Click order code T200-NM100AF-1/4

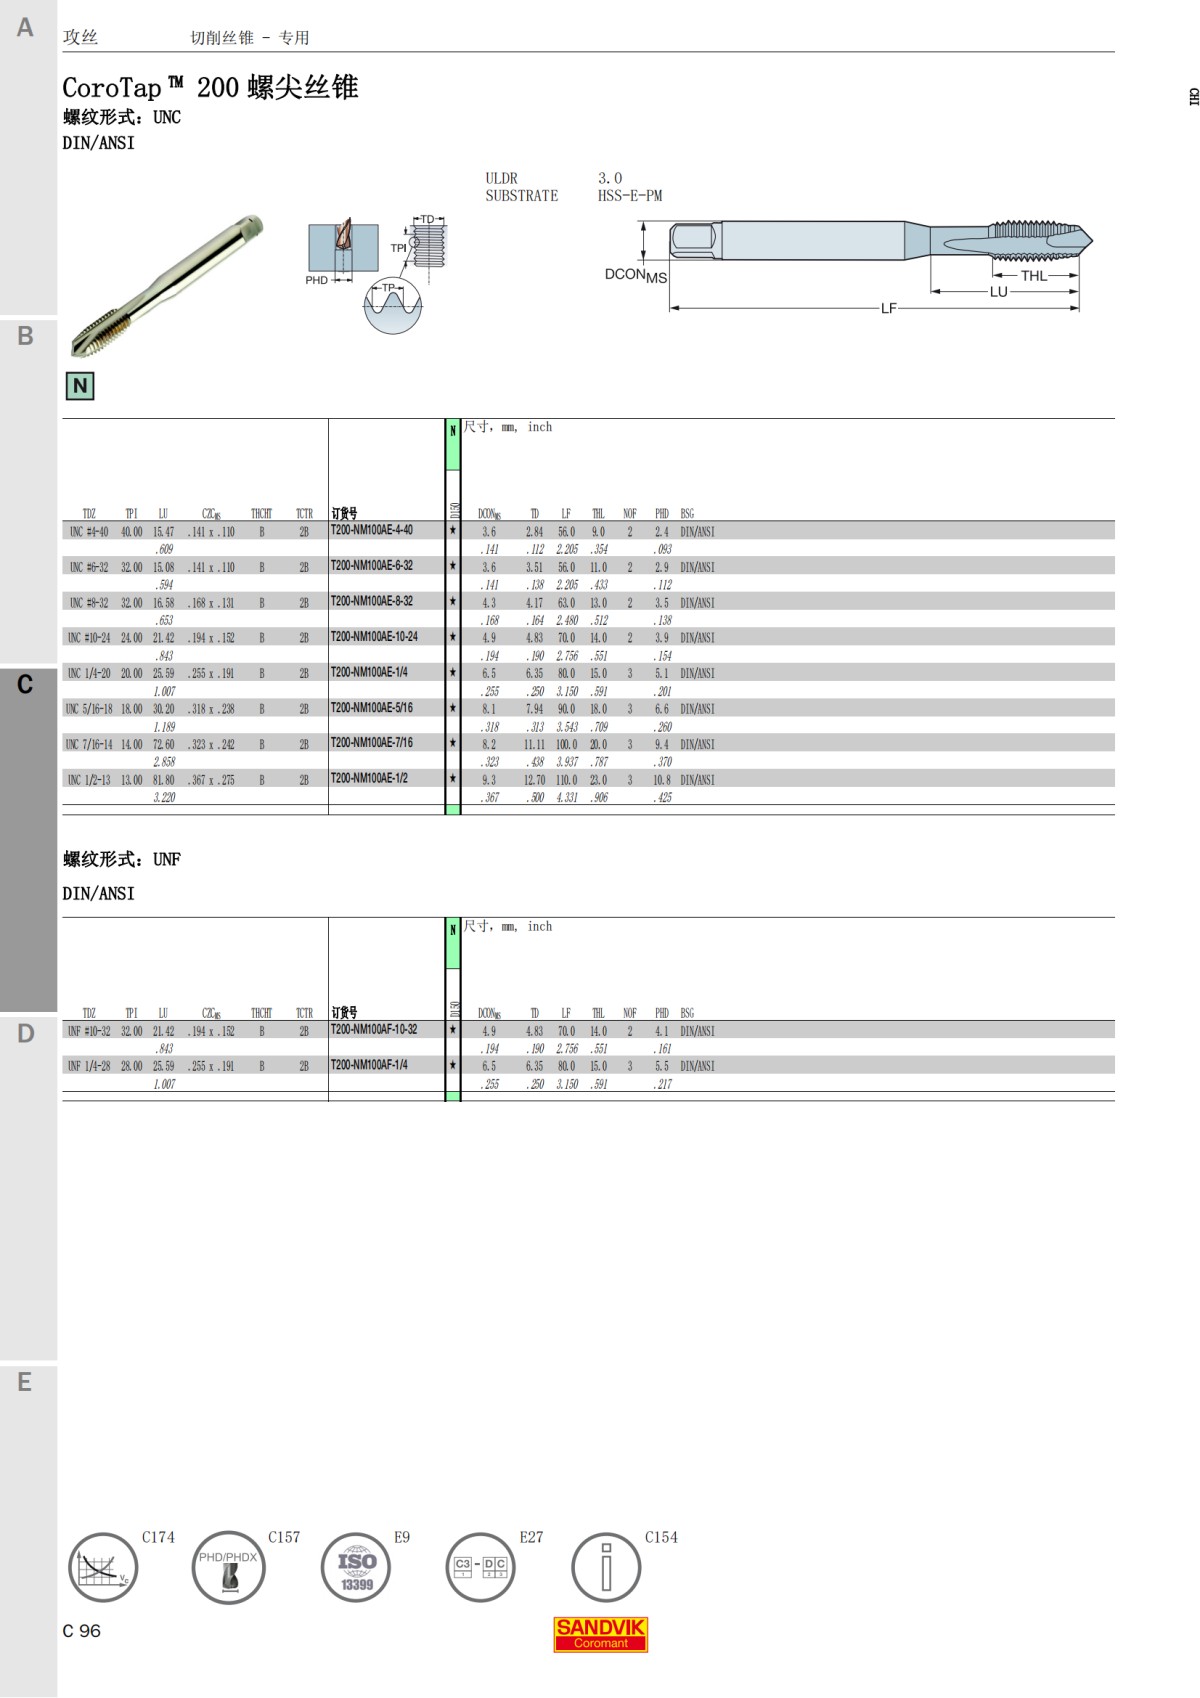(369, 1065)
